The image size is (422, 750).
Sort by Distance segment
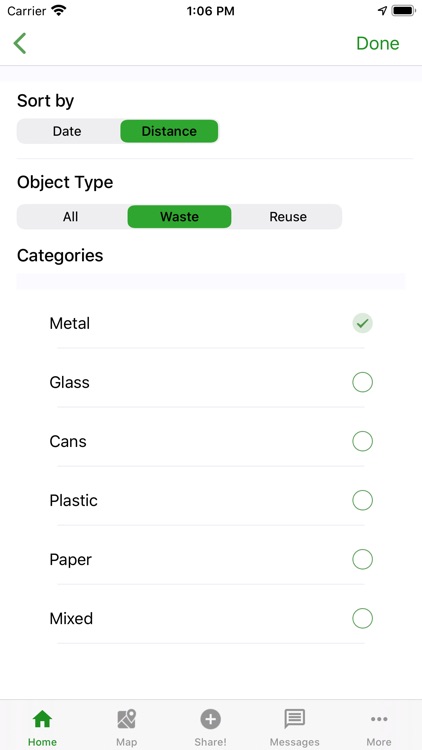click(169, 131)
